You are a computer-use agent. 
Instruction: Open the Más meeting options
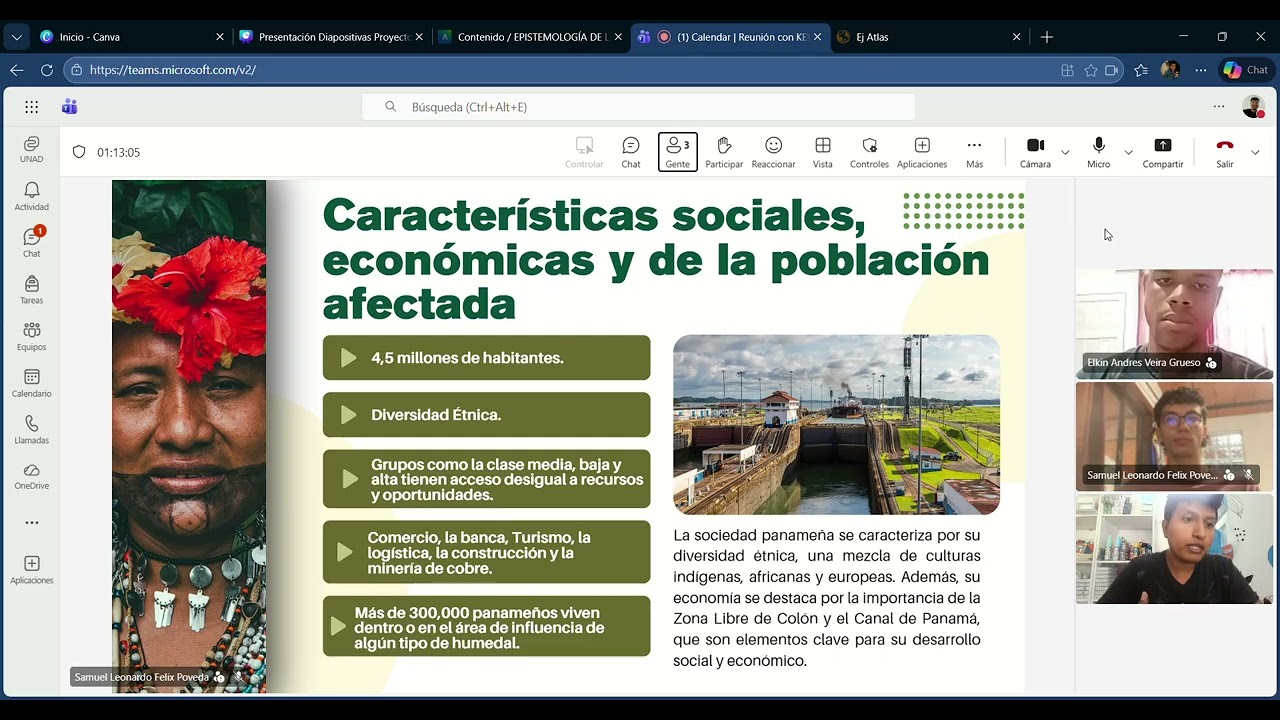pos(974,152)
